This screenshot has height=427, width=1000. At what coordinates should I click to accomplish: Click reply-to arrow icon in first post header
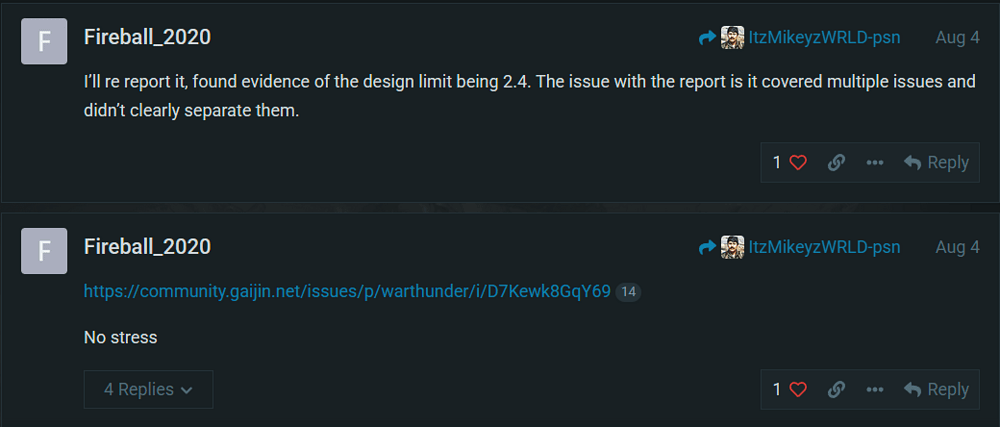click(707, 38)
